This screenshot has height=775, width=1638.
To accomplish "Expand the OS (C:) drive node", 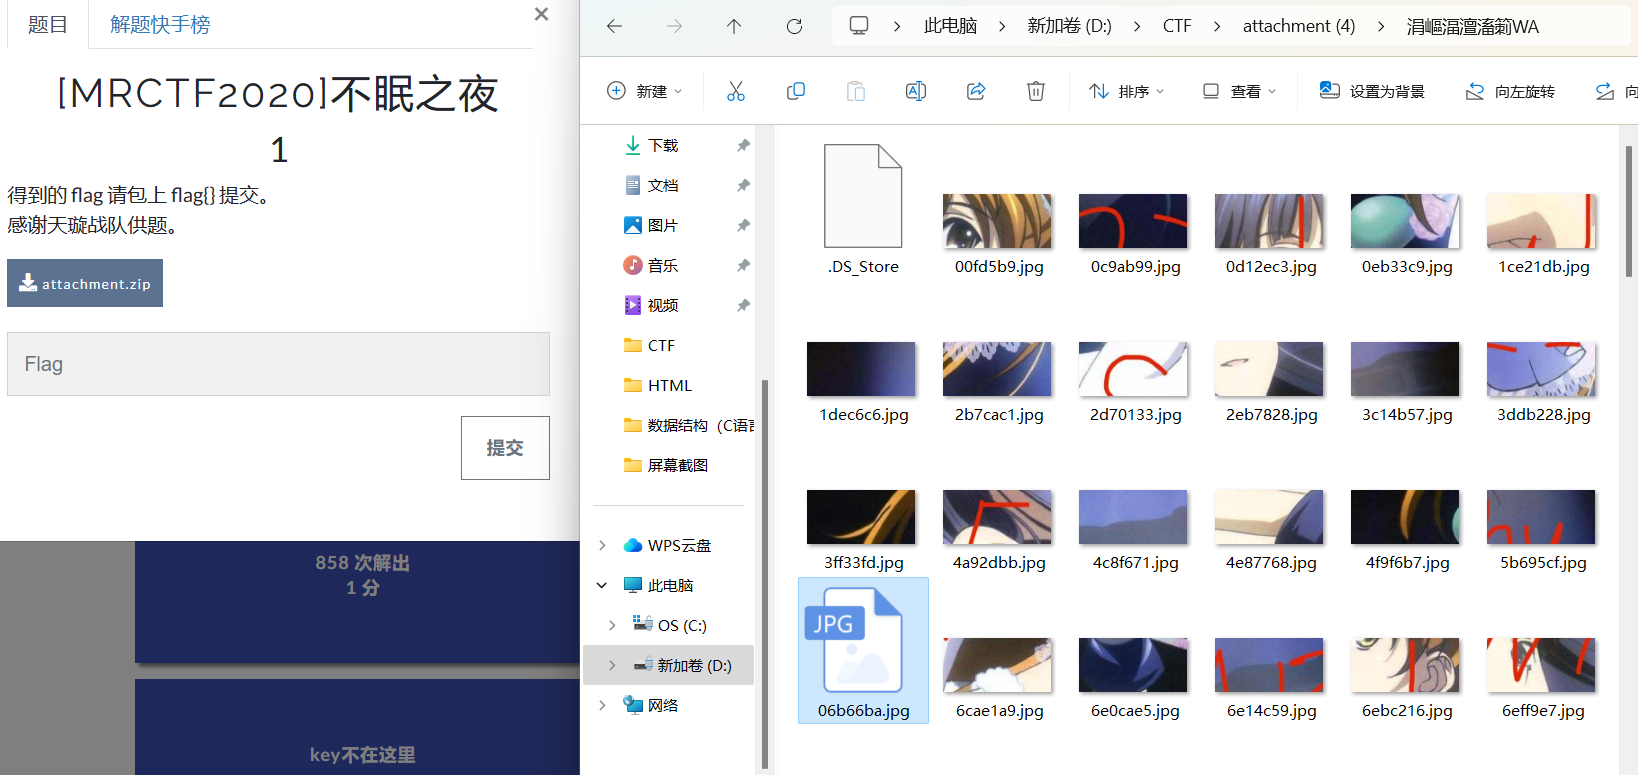I will coord(612,625).
